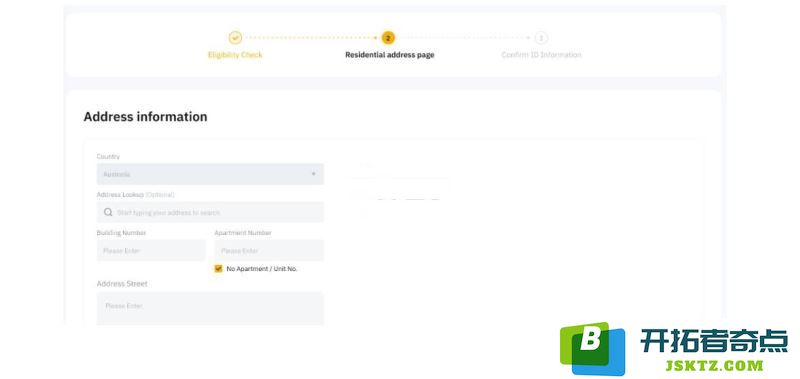
Task: Click the Address information heading
Action: tap(145, 117)
